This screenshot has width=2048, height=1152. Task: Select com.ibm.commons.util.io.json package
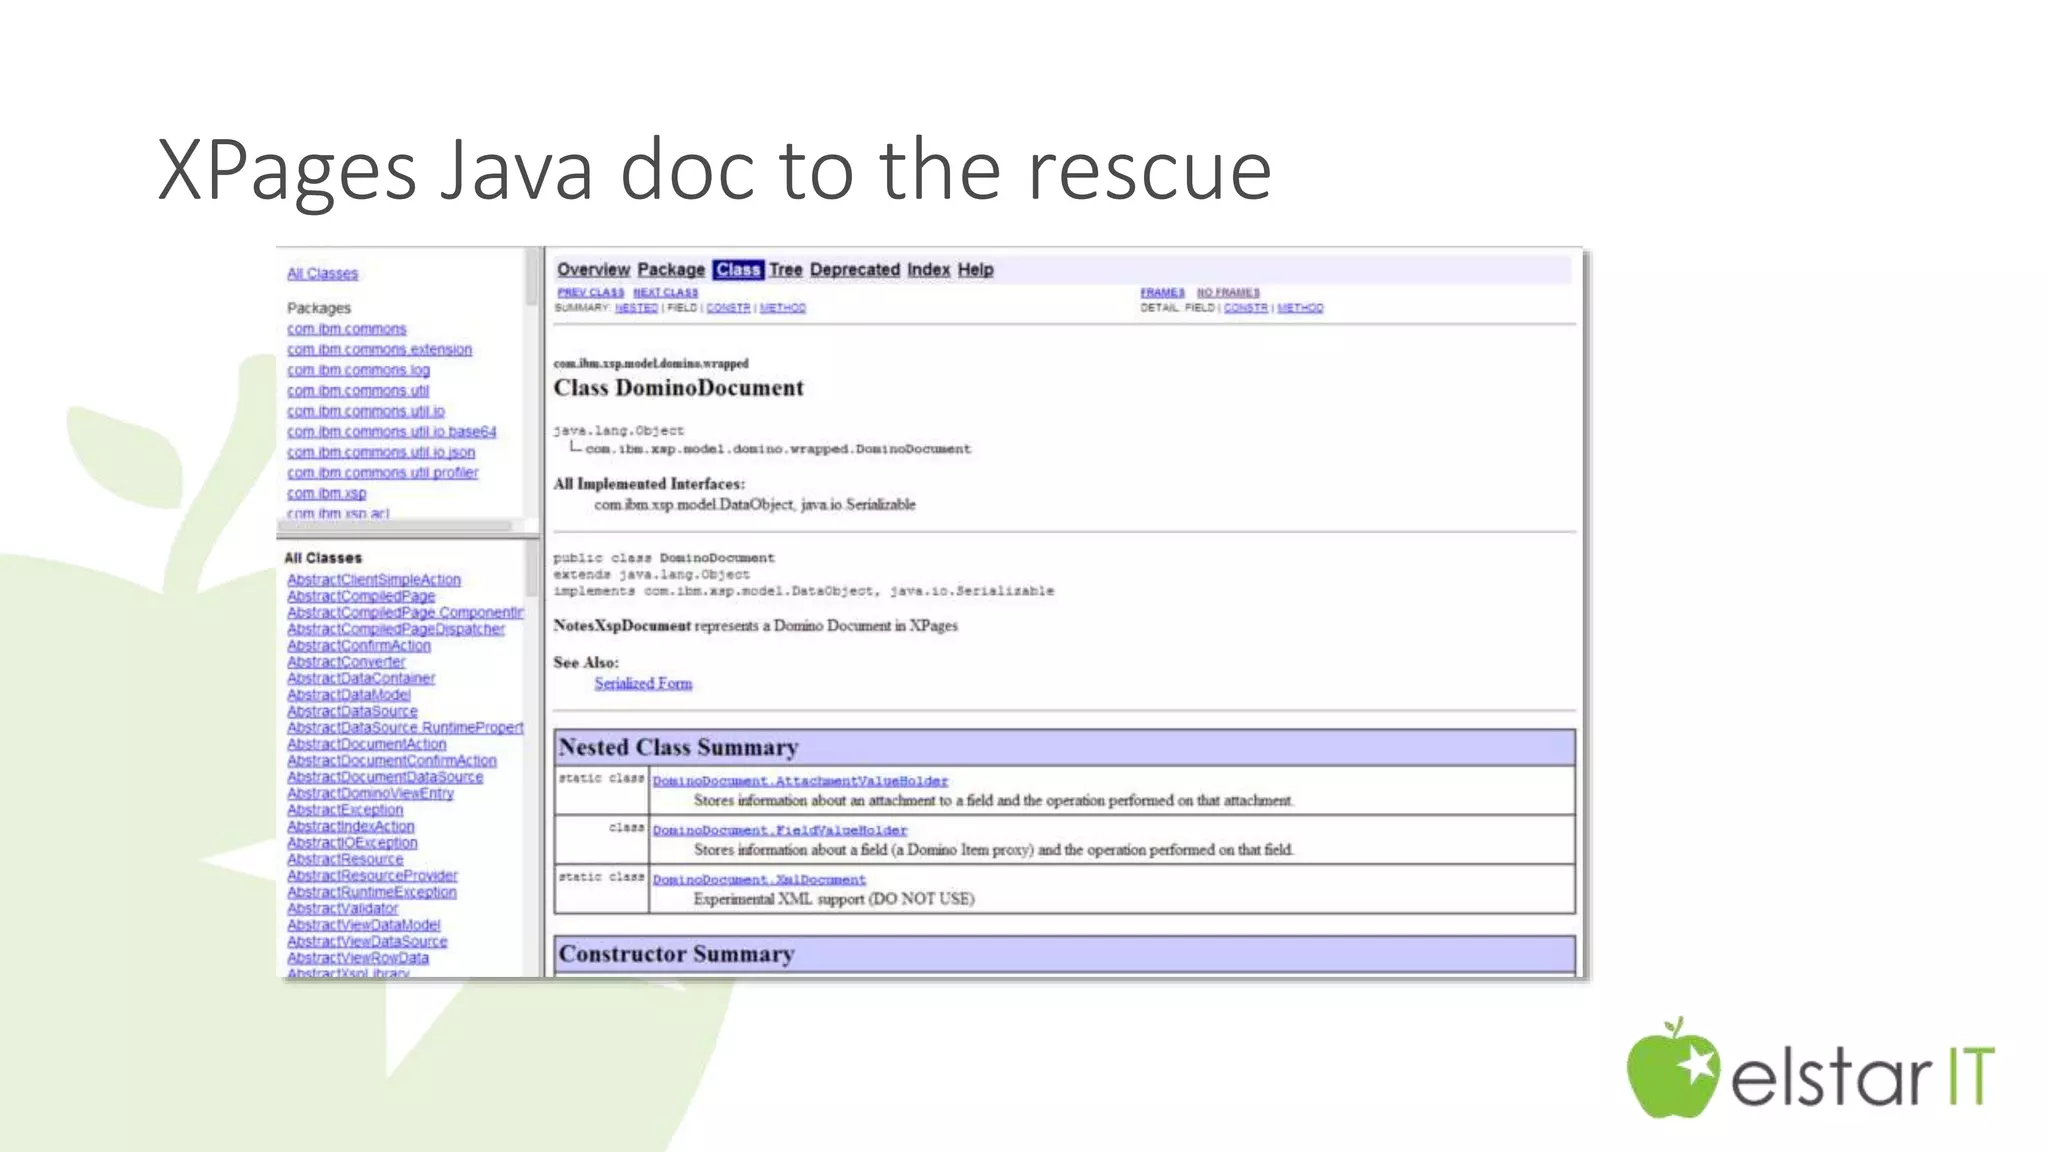point(380,453)
